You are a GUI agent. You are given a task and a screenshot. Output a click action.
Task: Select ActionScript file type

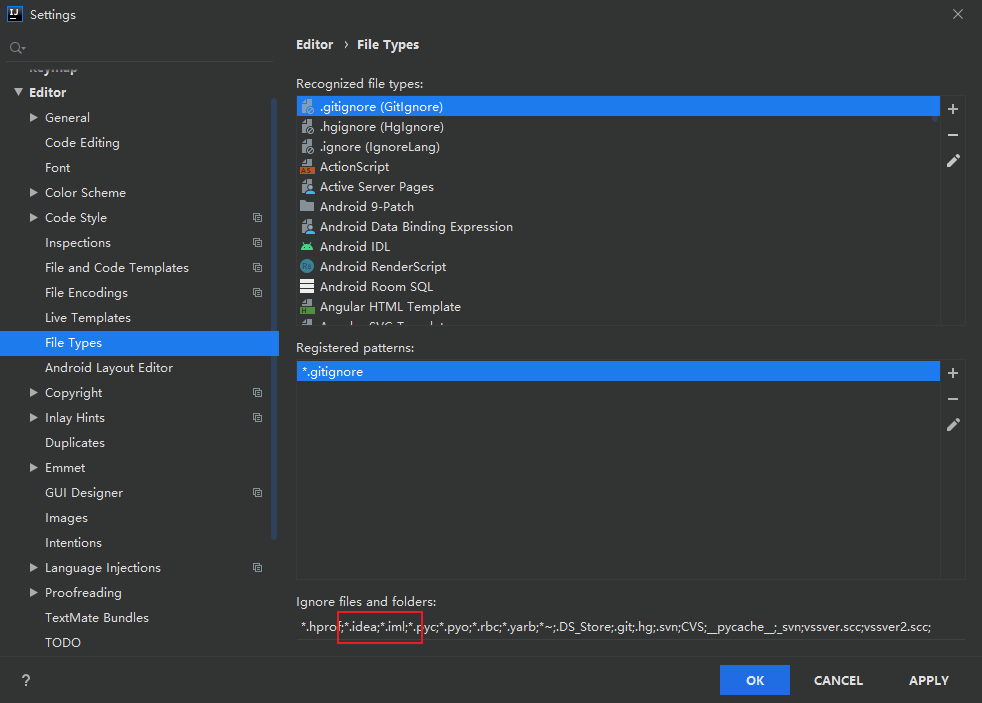[x=354, y=167]
